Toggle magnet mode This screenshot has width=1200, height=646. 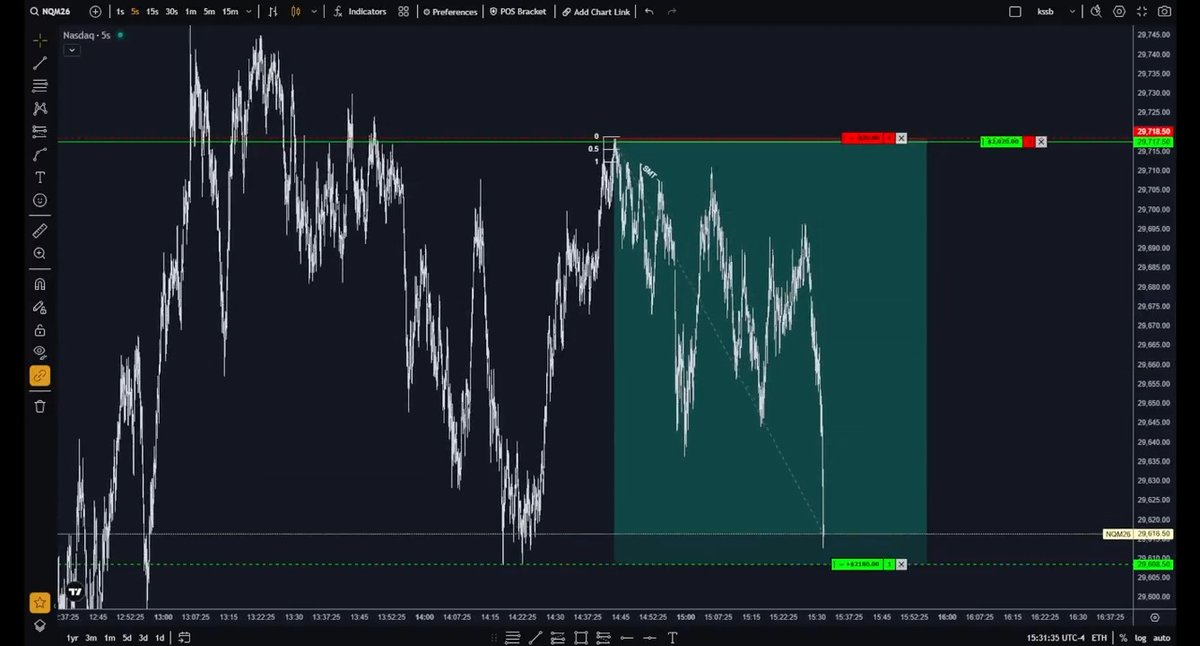pyautogui.click(x=40, y=284)
